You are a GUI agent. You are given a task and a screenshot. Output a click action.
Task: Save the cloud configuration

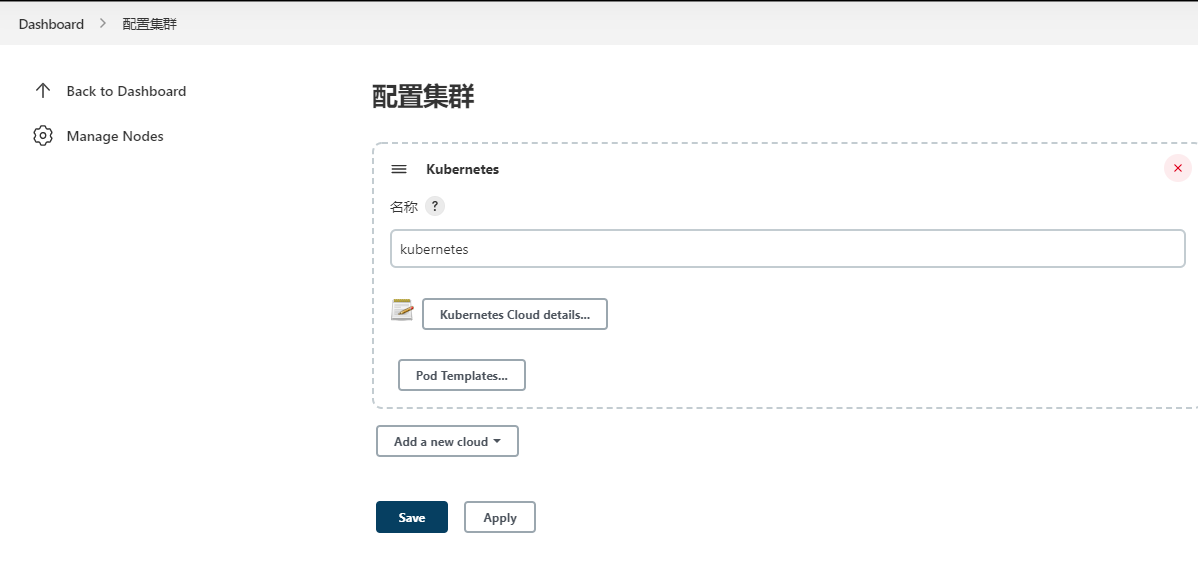(x=412, y=517)
